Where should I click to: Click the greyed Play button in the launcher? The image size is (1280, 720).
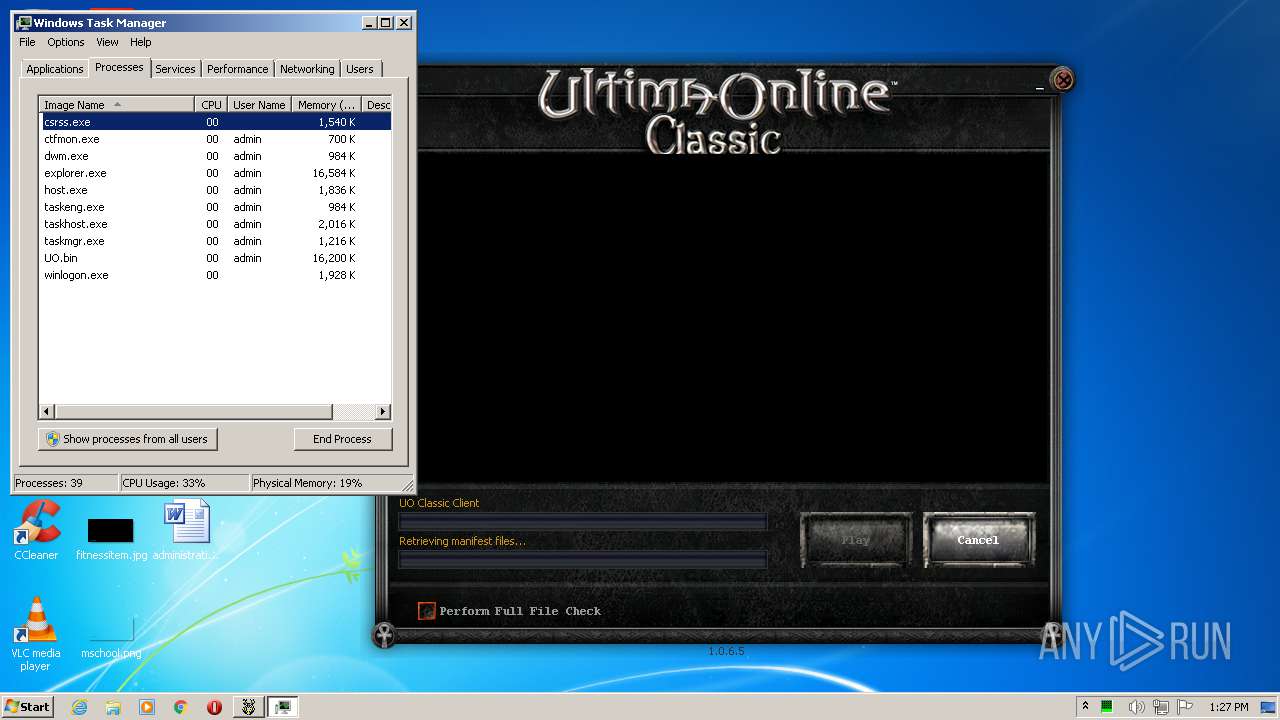click(856, 540)
